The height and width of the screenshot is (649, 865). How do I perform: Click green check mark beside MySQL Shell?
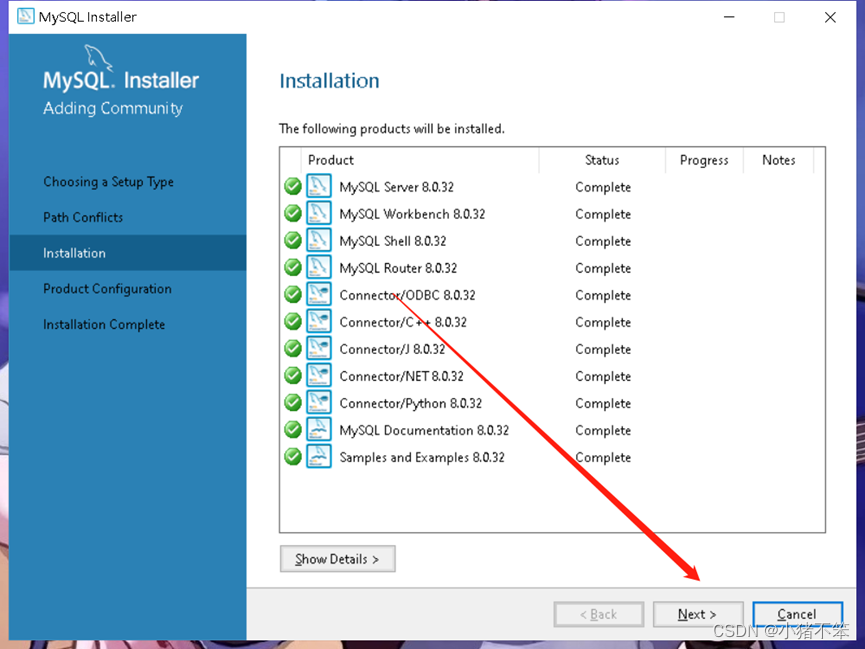[292, 241]
